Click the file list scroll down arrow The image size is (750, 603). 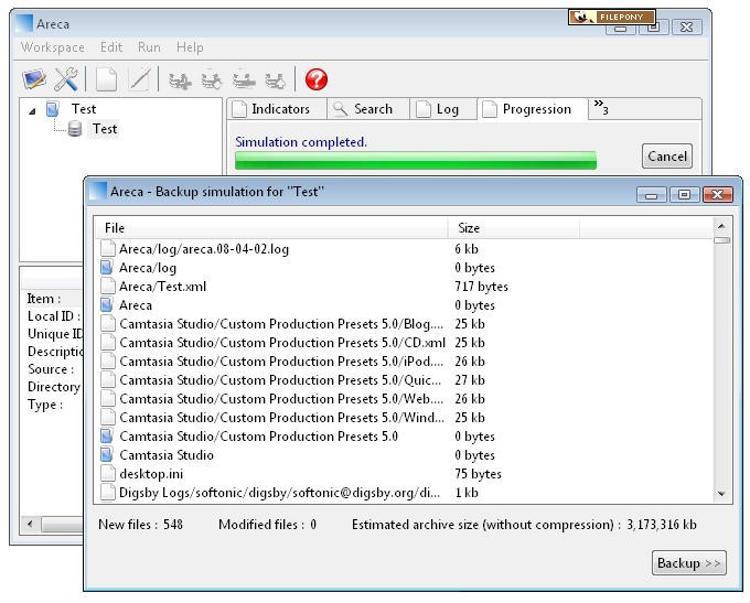pyautogui.click(x=722, y=493)
